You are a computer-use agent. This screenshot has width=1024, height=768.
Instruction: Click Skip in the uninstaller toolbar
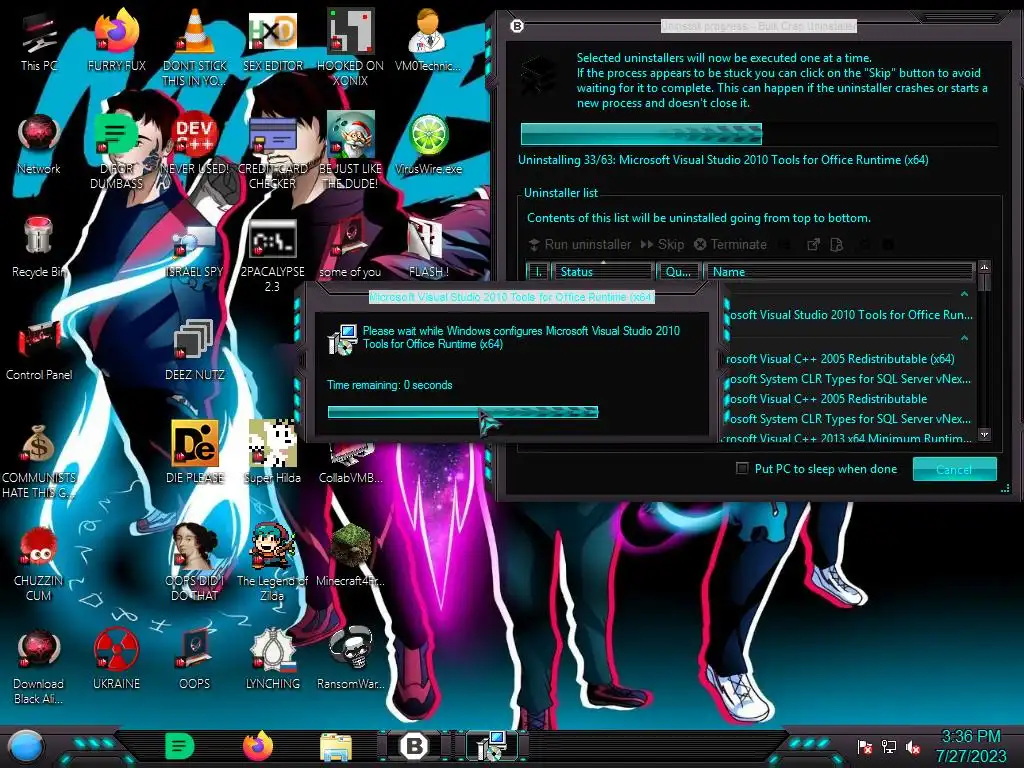point(662,244)
